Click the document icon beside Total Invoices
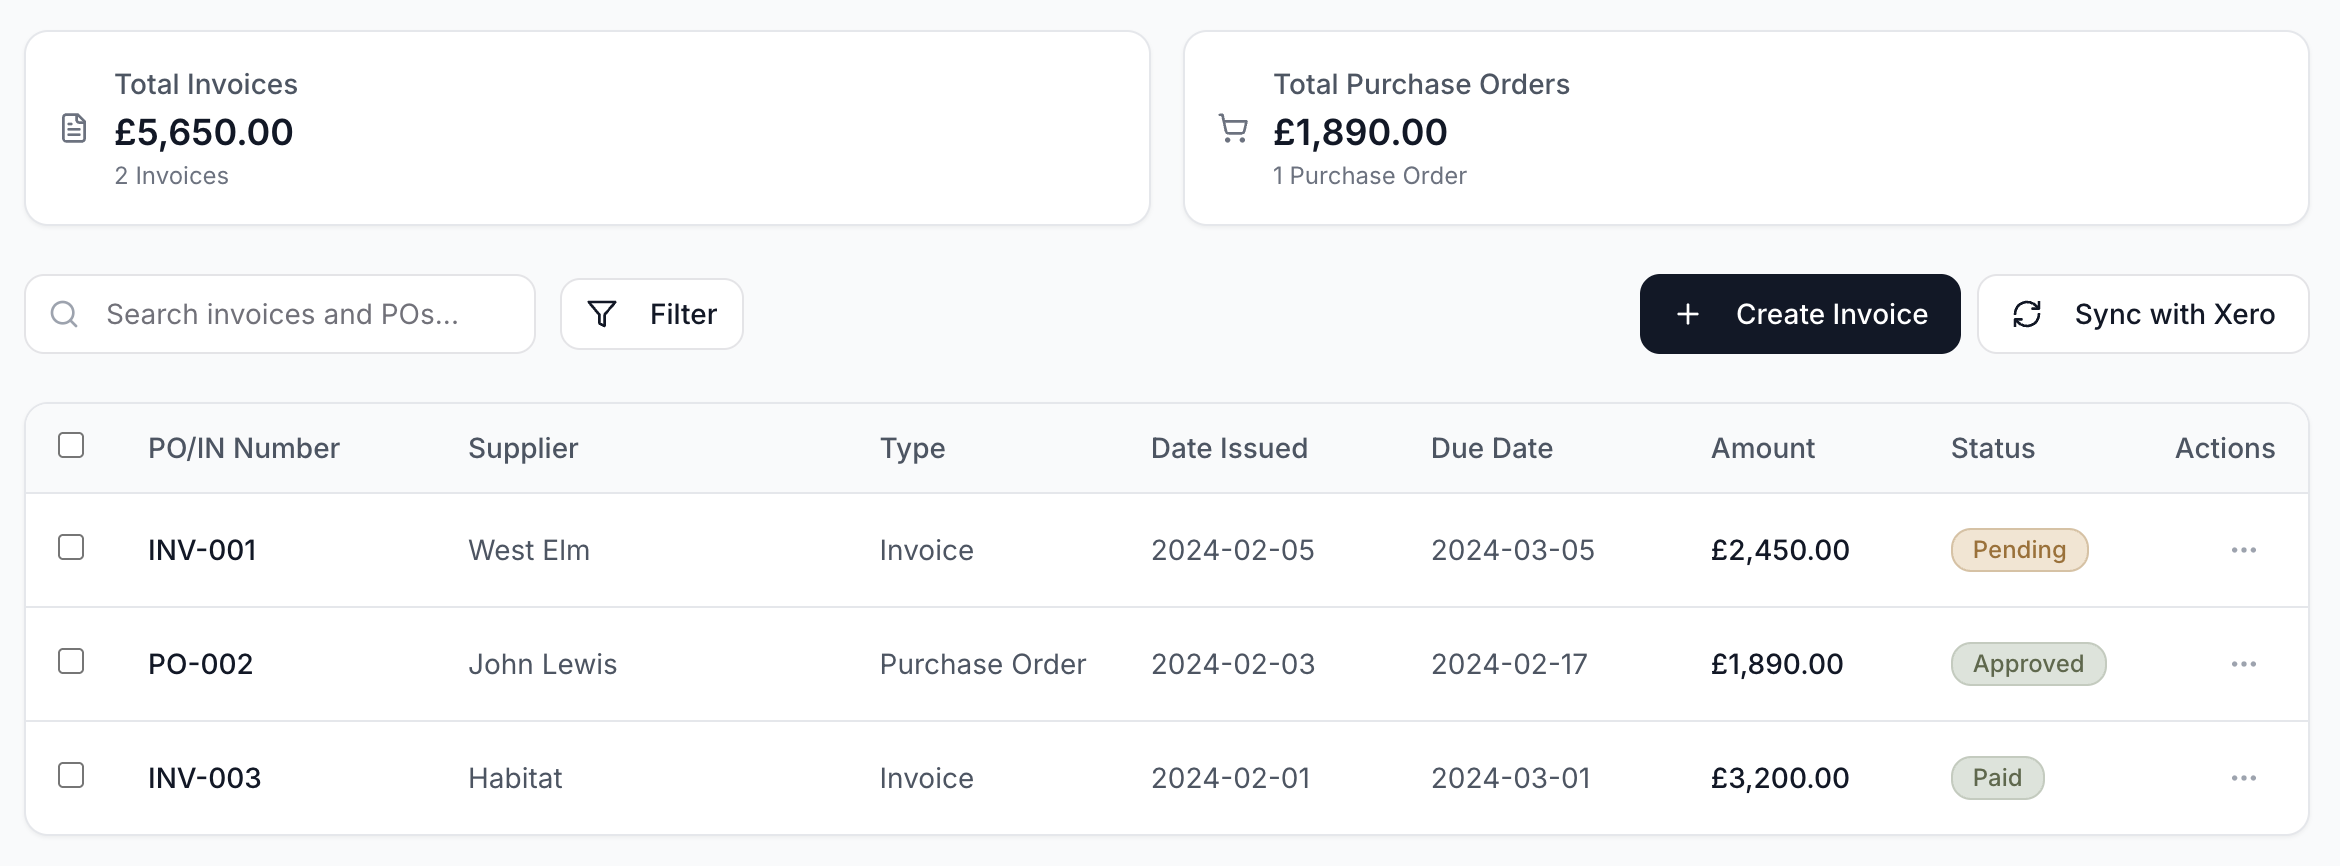The image size is (2340, 866). (73, 128)
